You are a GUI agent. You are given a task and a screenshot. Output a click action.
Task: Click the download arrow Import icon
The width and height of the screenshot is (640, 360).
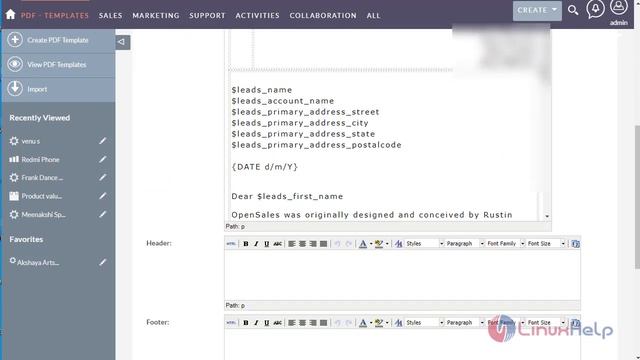[15, 89]
